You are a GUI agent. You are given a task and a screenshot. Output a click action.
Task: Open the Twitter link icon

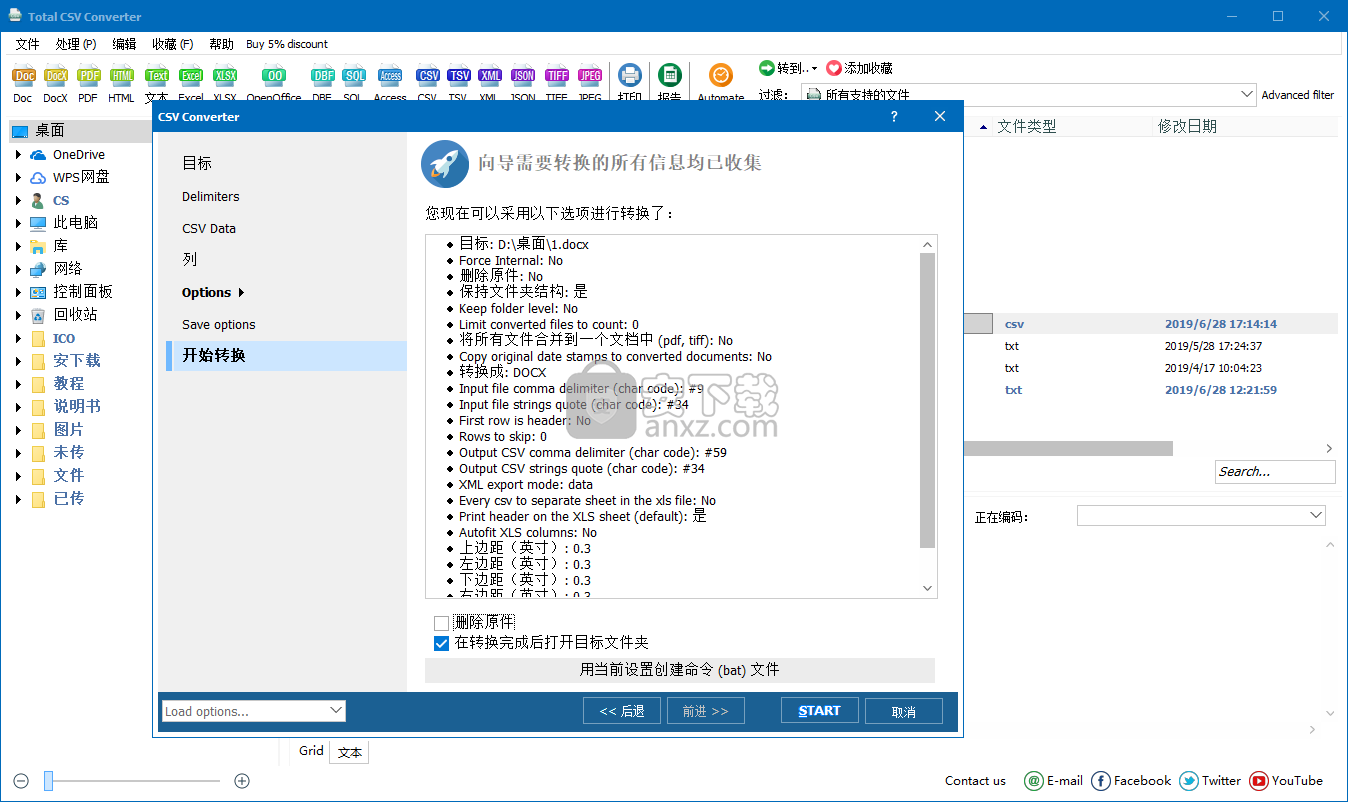1189,781
